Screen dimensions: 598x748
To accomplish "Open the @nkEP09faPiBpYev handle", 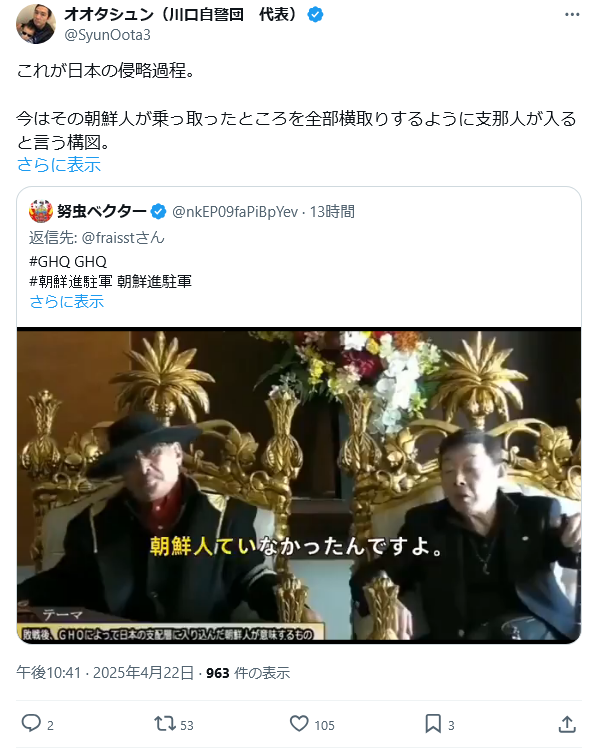I will coord(235,211).
